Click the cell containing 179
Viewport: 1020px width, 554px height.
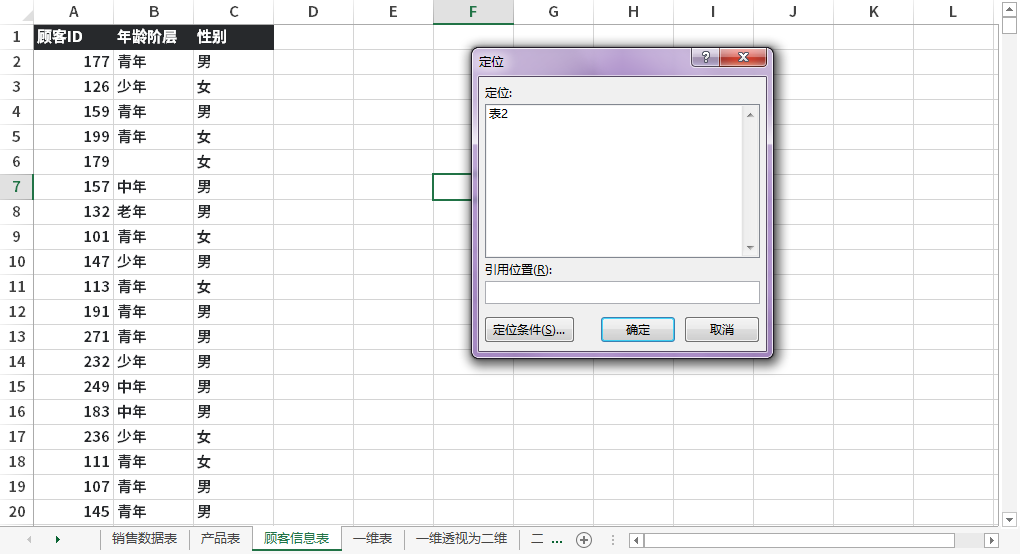[x=74, y=162]
